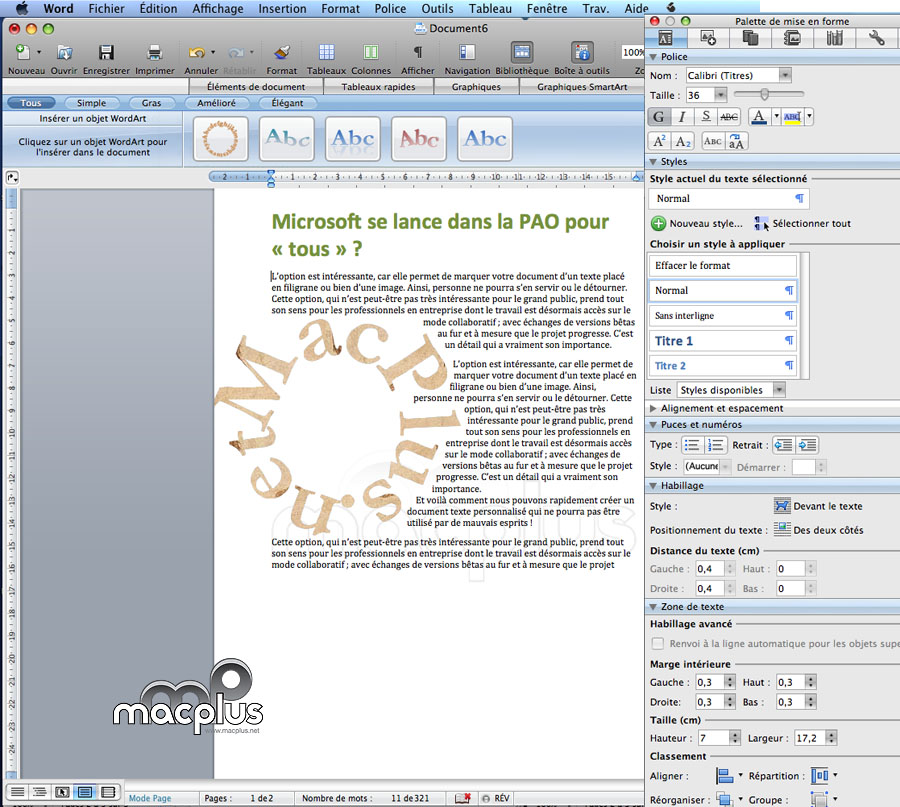
Task: Open the Bibliothèque toolbar icon
Action: [x=522, y=53]
